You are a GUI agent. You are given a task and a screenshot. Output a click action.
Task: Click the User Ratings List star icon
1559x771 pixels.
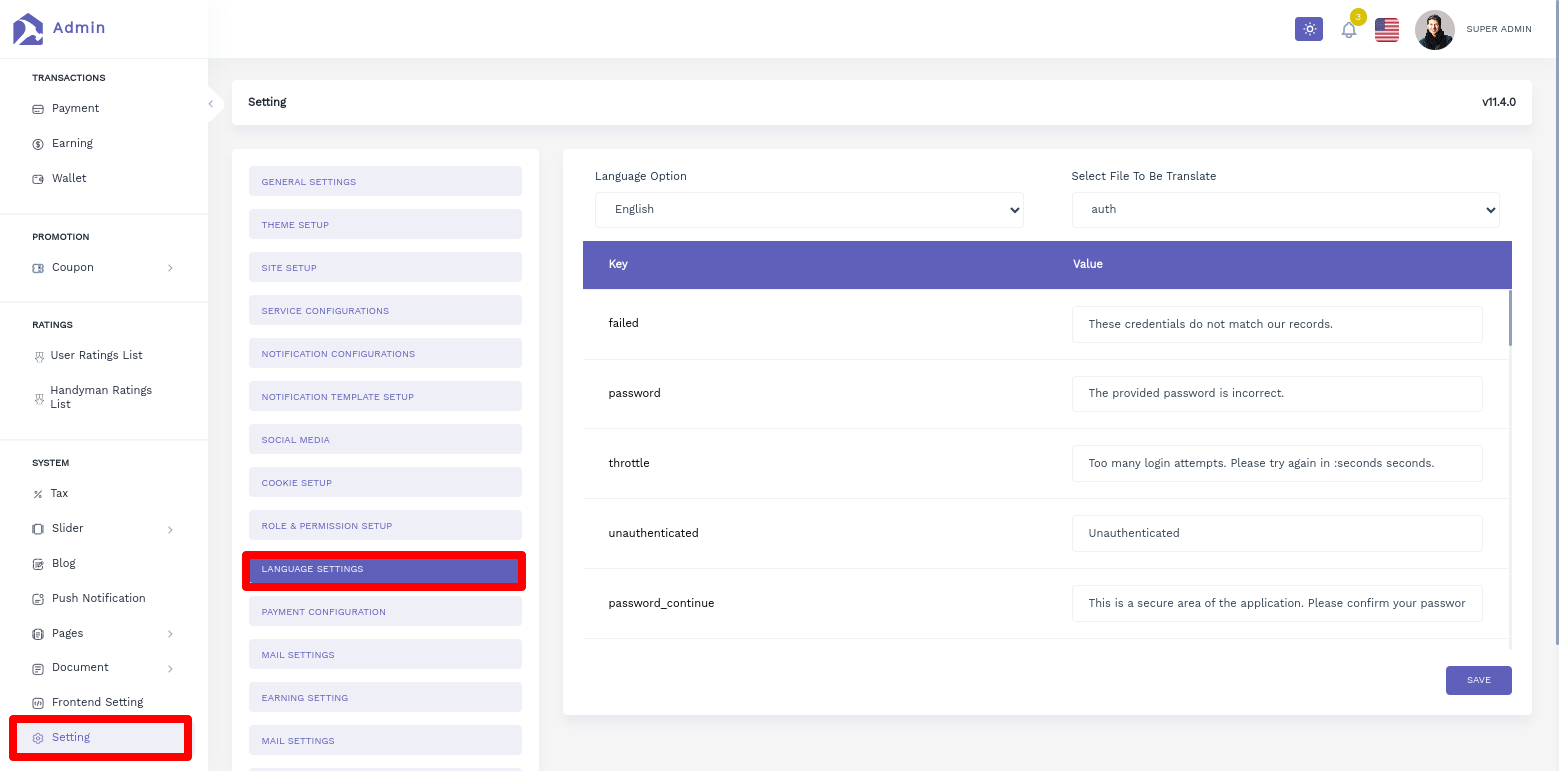[x=39, y=356]
